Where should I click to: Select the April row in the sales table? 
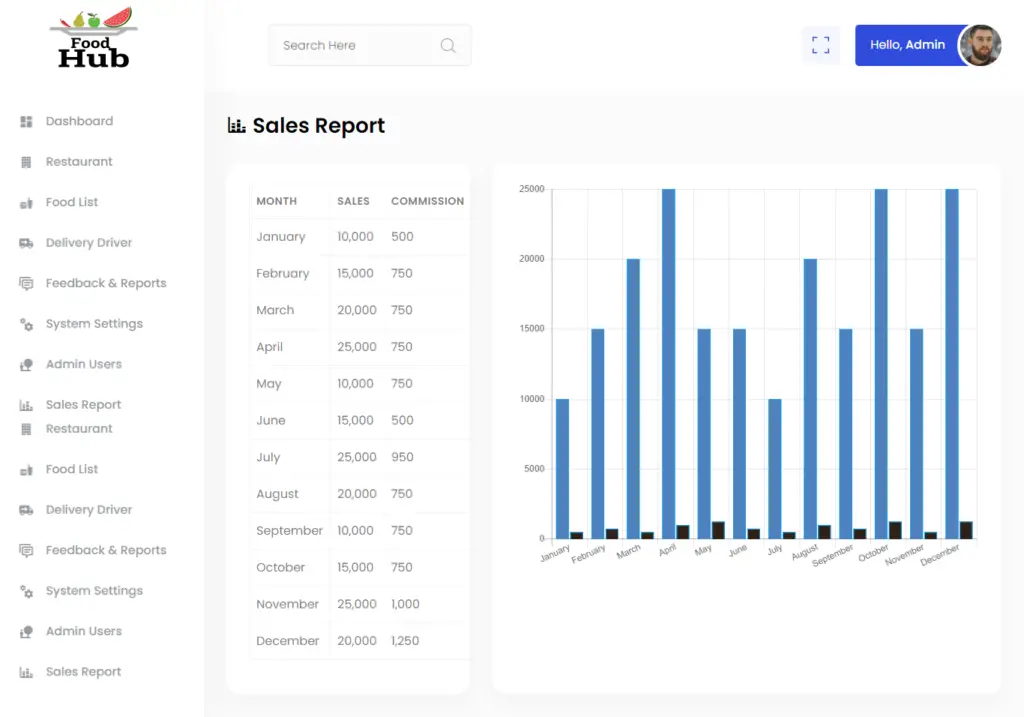coord(355,346)
